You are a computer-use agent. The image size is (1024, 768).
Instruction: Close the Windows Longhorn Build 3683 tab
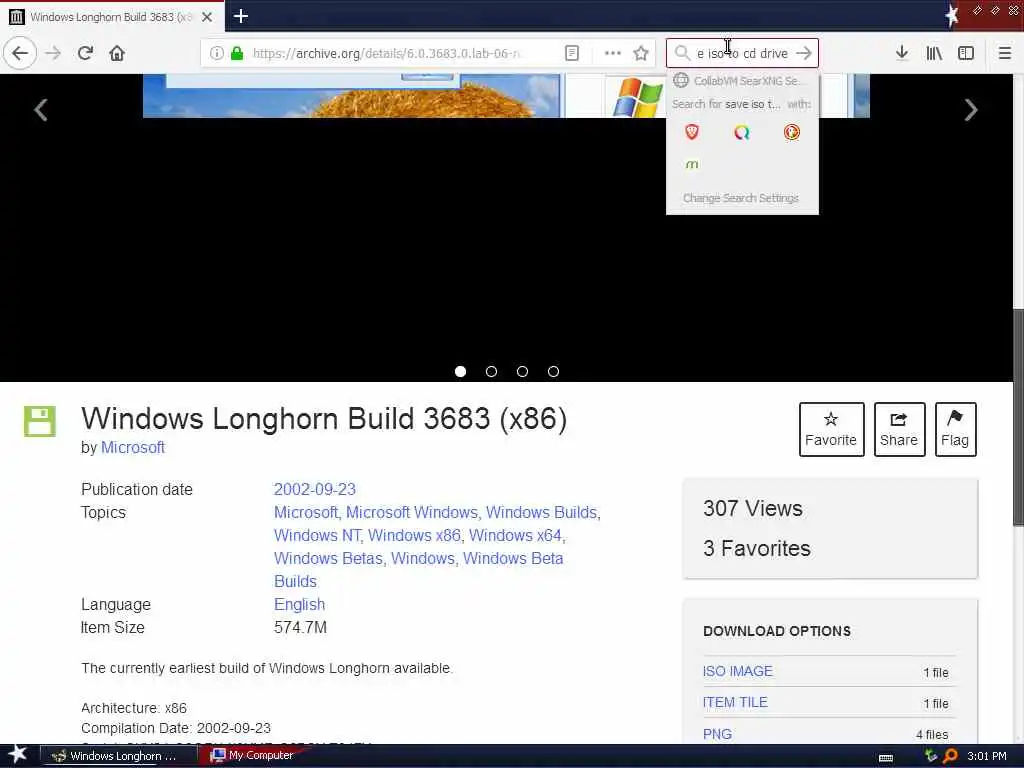207,17
